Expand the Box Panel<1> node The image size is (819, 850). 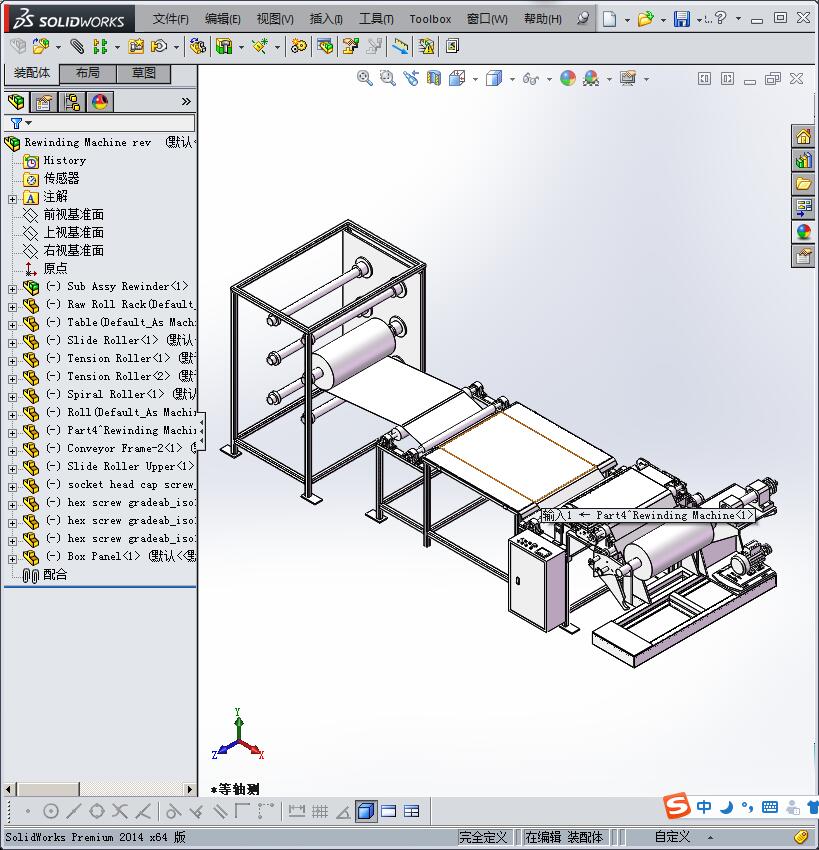(x=12, y=559)
